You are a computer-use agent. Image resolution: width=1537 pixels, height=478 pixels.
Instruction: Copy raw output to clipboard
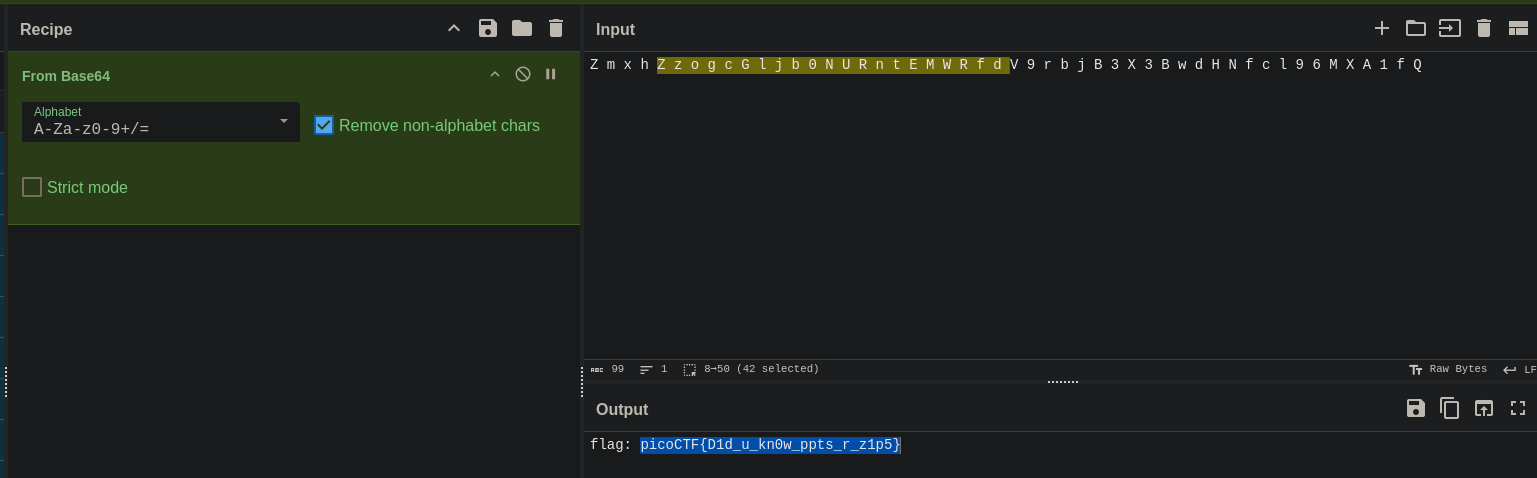tap(1450, 408)
